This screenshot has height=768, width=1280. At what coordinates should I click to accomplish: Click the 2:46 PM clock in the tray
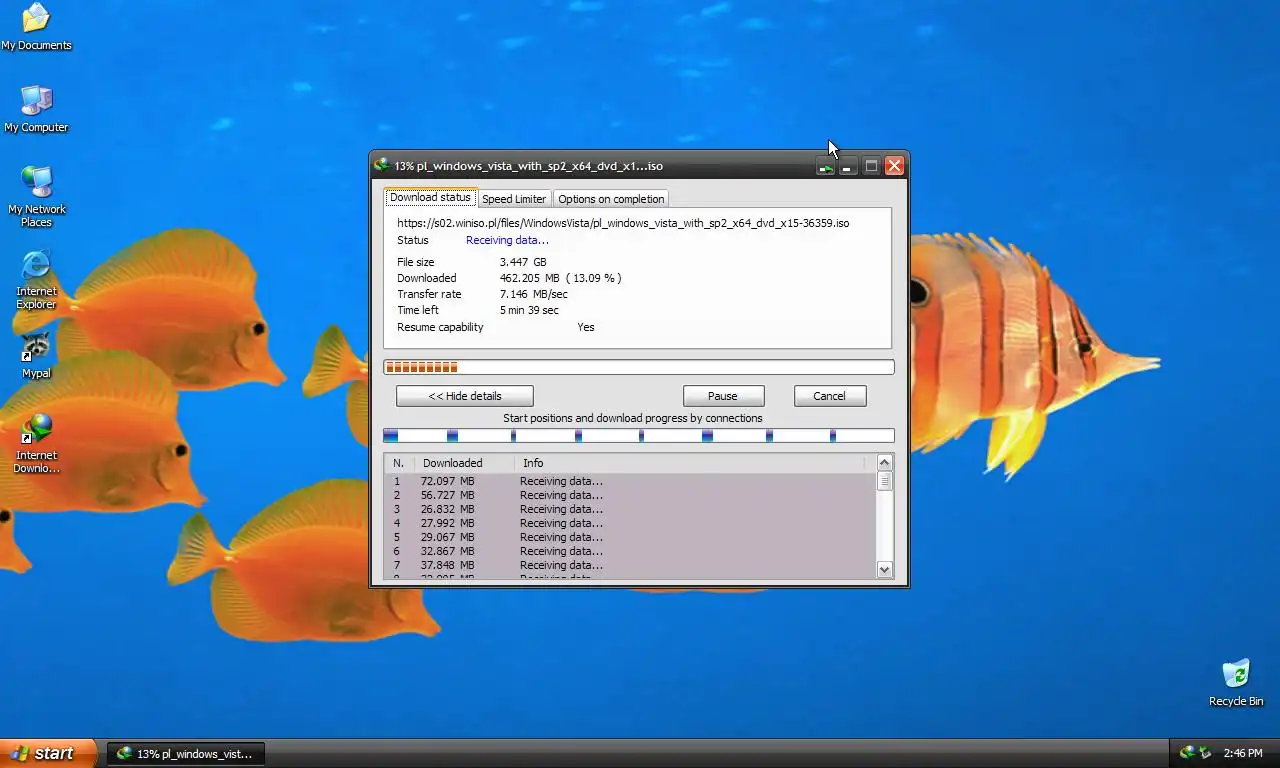[1243, 753]
